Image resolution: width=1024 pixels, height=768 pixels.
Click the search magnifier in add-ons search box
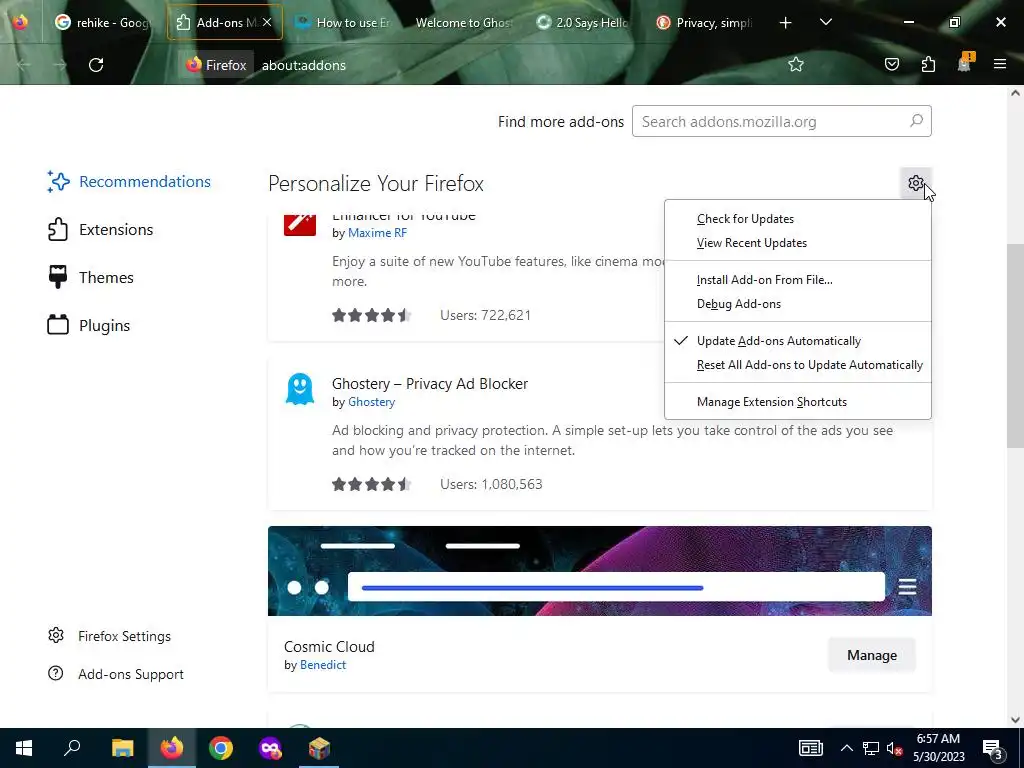916,121
